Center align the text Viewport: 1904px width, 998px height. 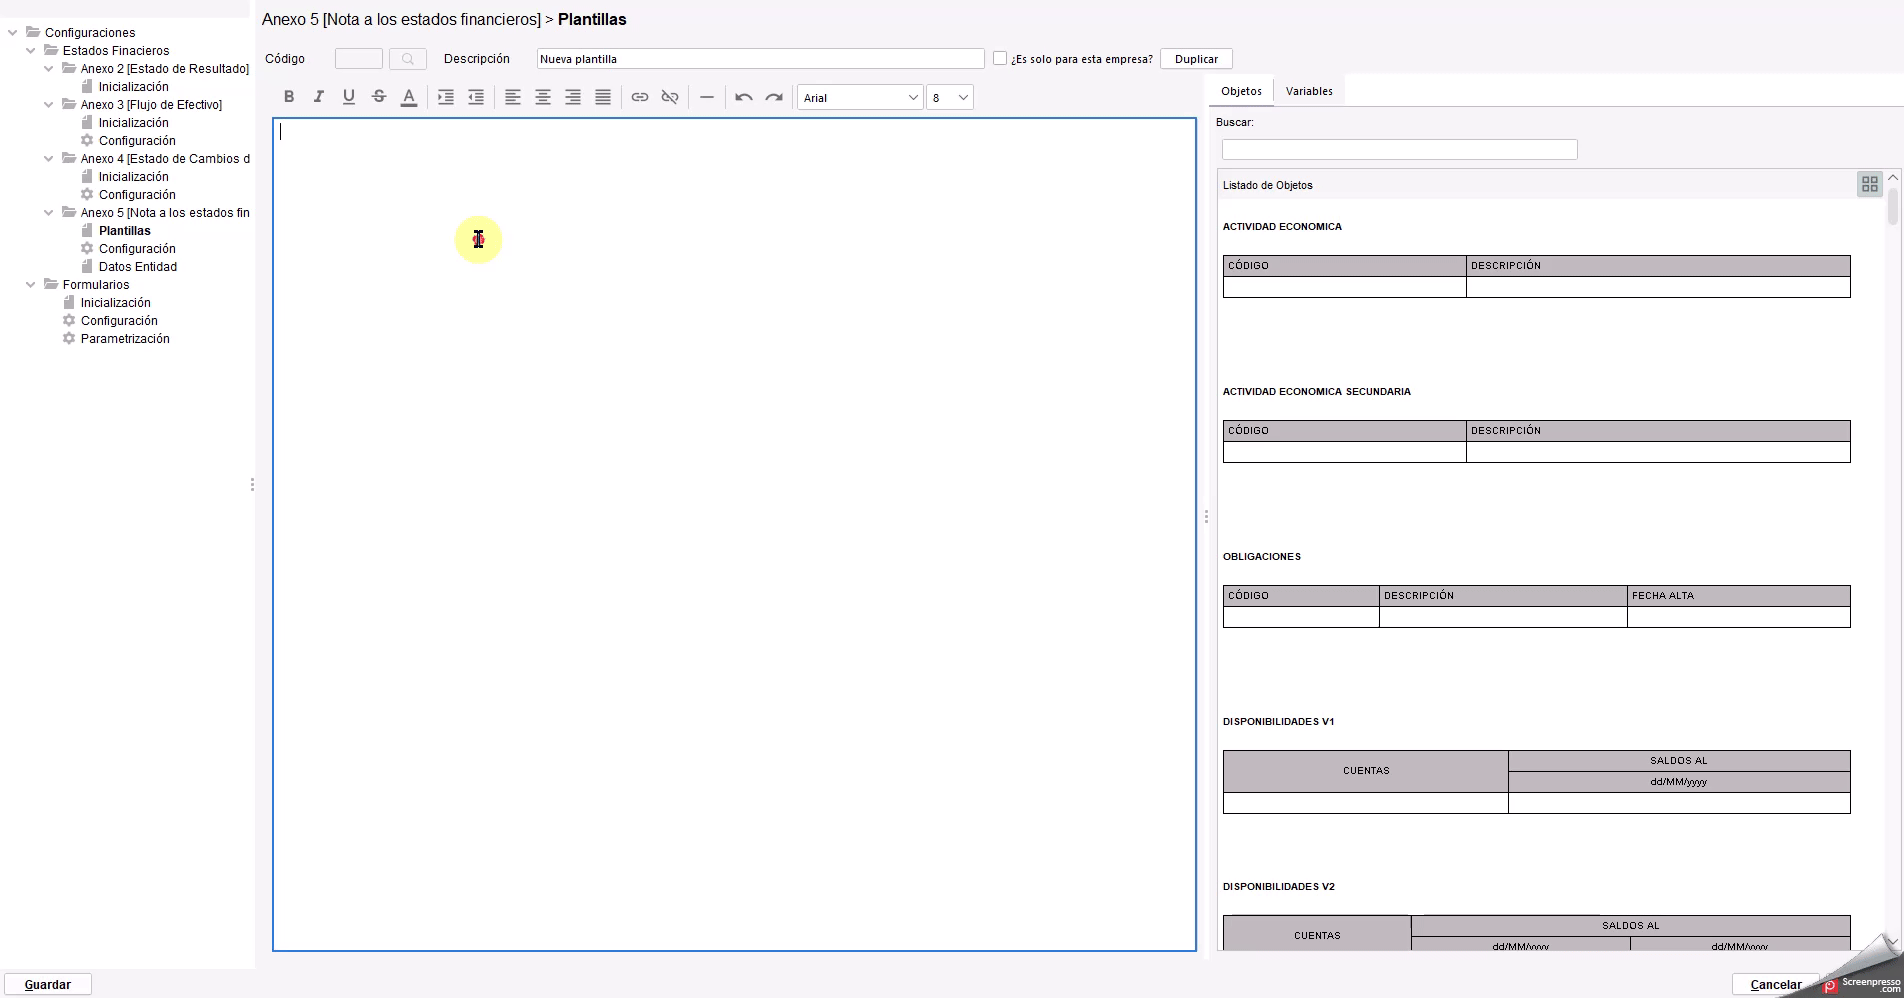point(543,97)
